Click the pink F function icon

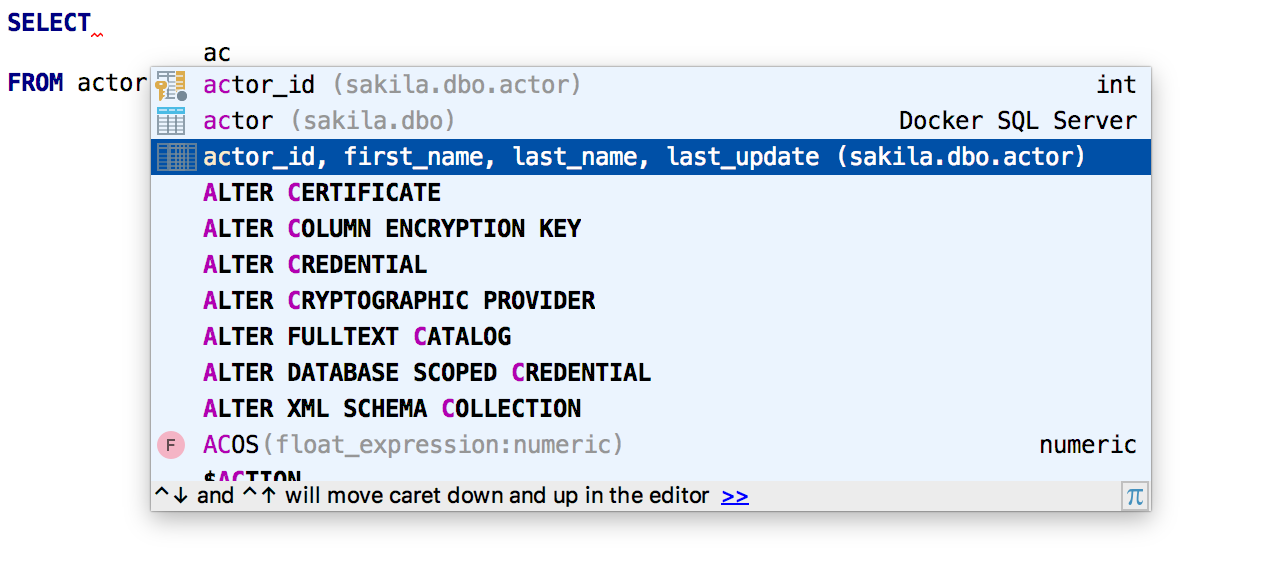pos(171,445)
